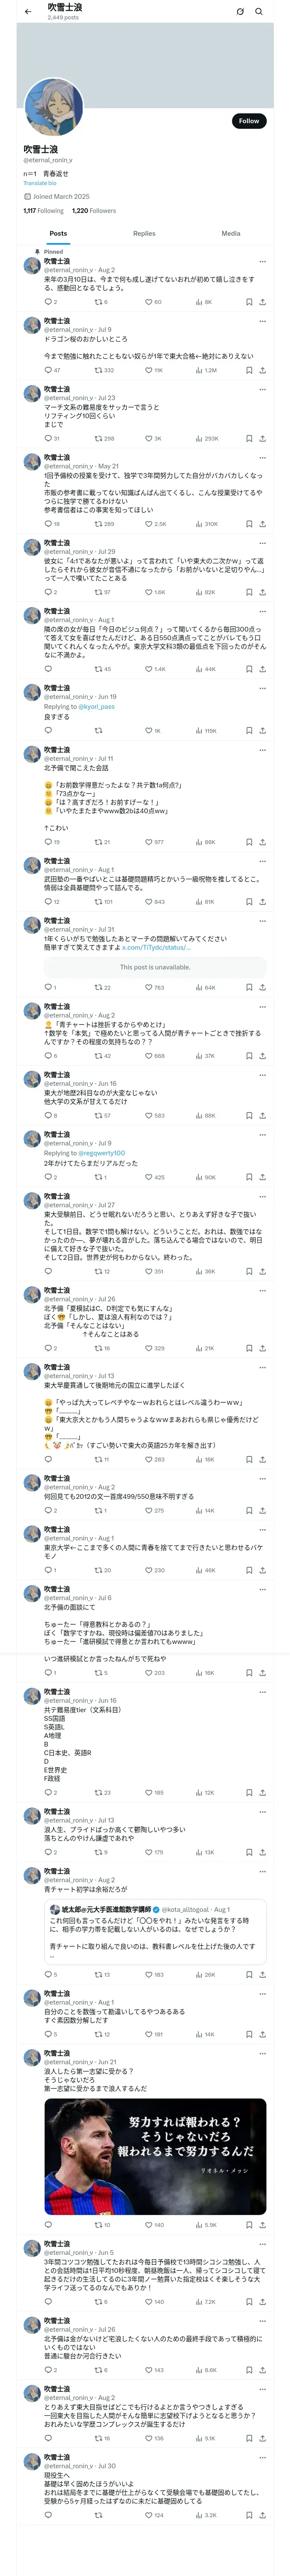This screenshot has height=2576, width=290.
Task: Open search via the magnifier icon
Action: point(259,12)
